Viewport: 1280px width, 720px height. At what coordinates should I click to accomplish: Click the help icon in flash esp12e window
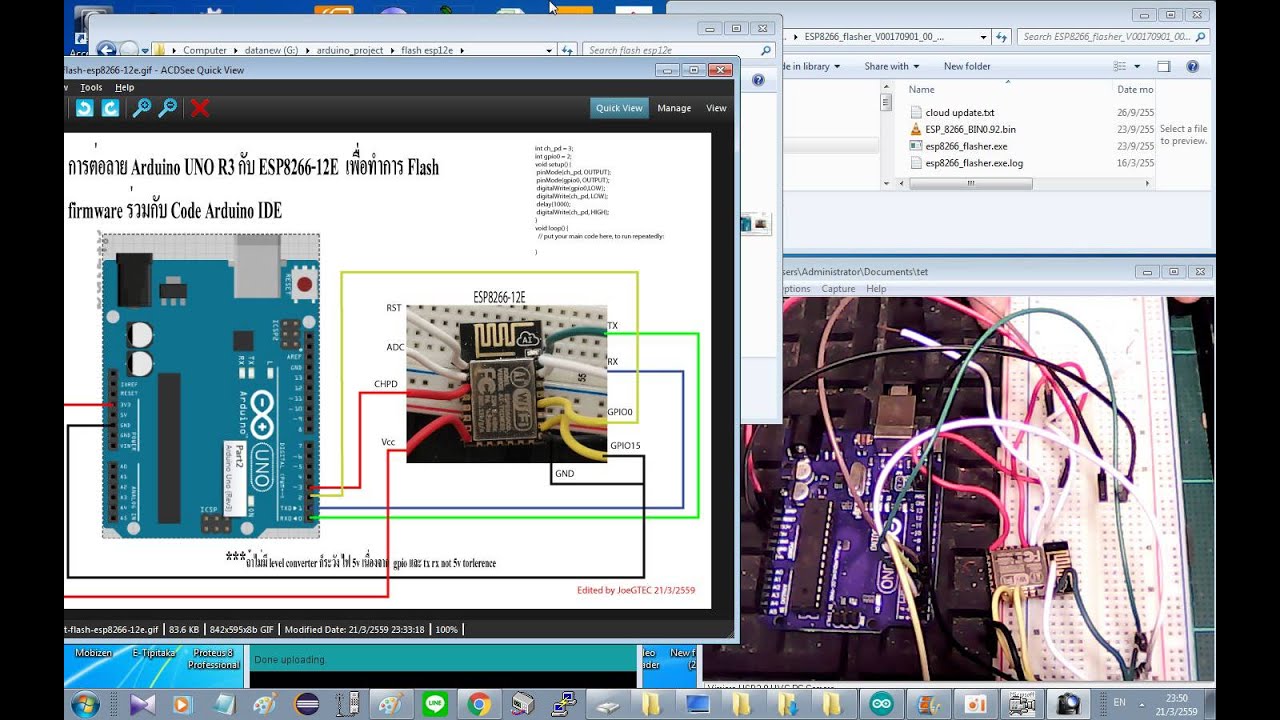[758, 80]
